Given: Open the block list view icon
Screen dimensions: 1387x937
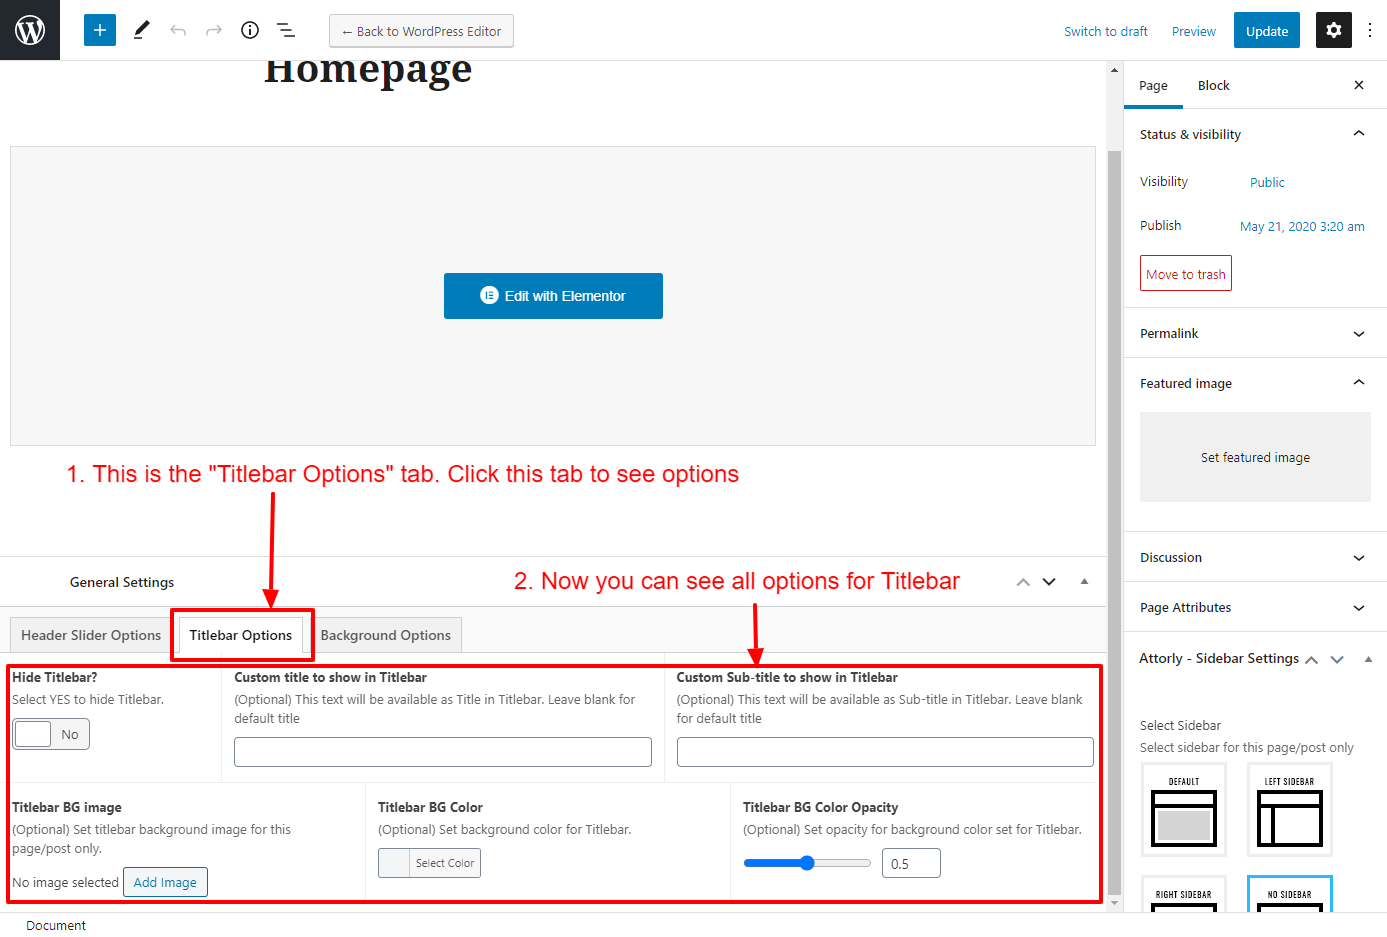Looking at the screenshot, I should click(286, 30).
